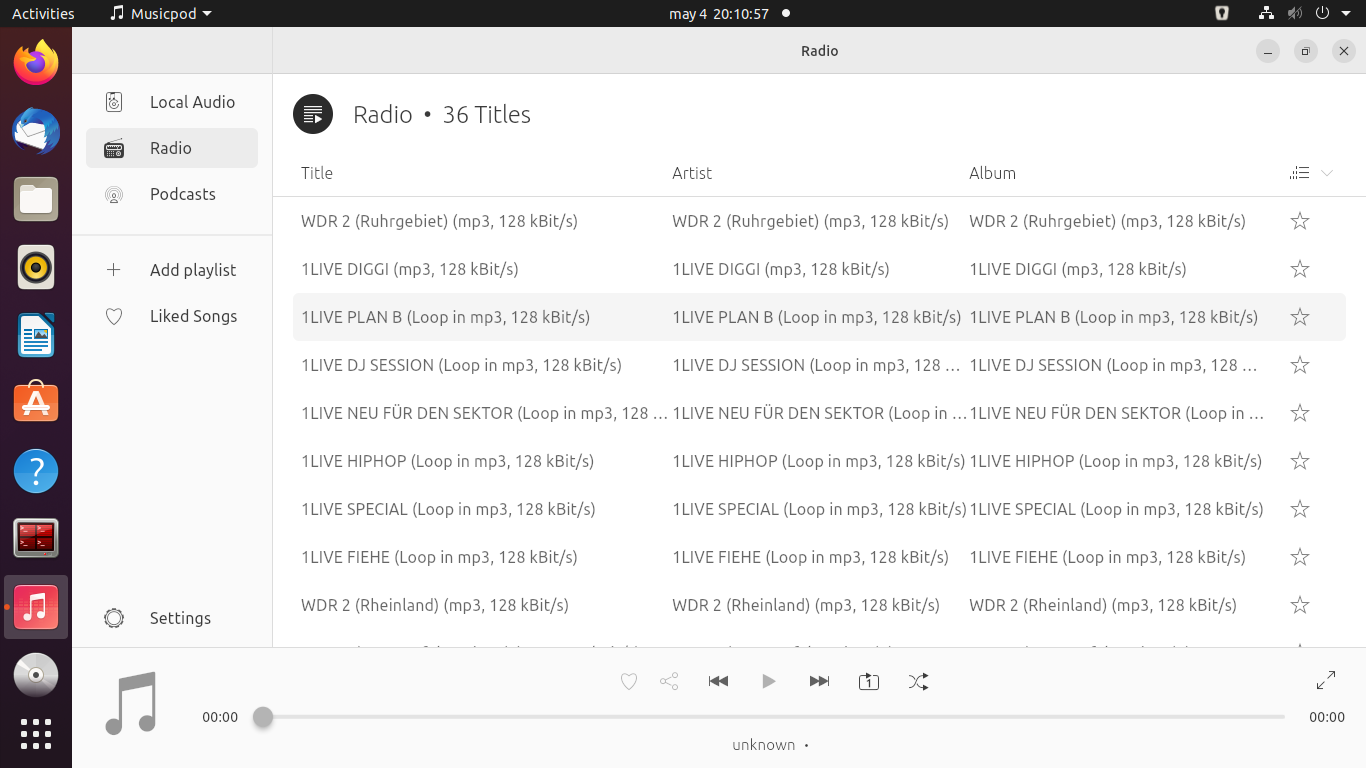This screenshot has width=1366, height=768.
Task: Click the heart like icon in player
Action: point(629,682)
